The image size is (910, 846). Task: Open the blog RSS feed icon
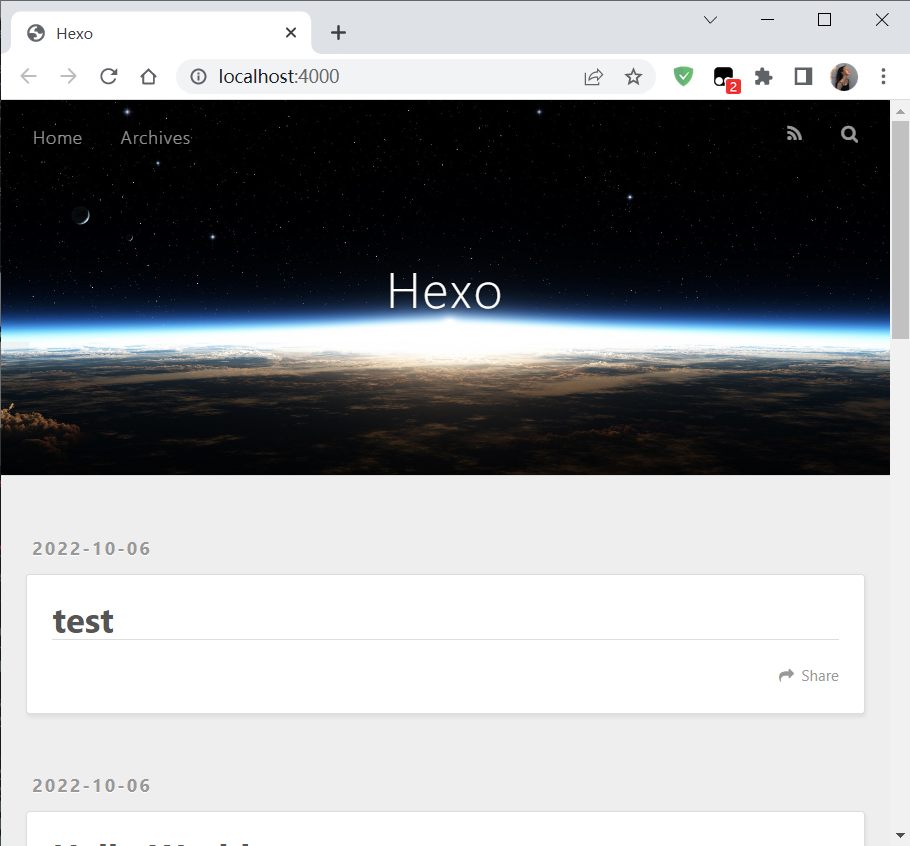coord(795,134)
